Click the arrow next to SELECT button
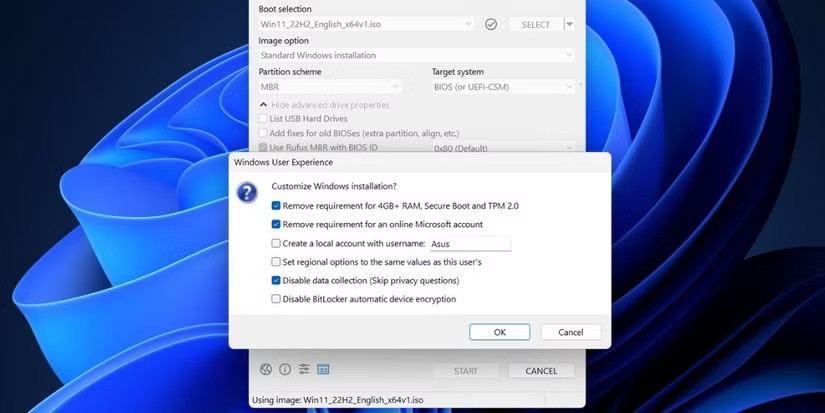Screen dimensions: 825x413 point(569,24)
